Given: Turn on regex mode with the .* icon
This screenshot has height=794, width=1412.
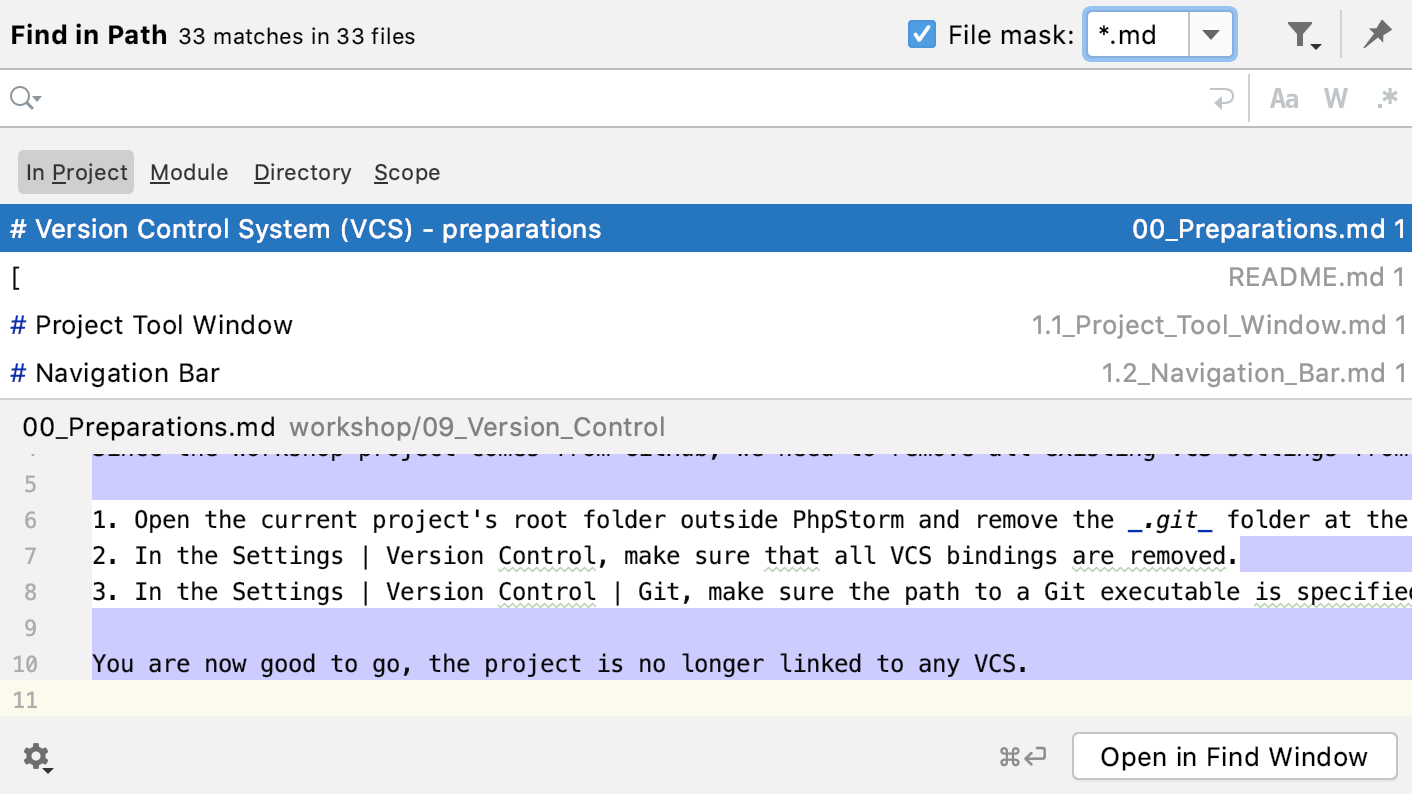Looking at the screenshot, I should point(1388,97).
